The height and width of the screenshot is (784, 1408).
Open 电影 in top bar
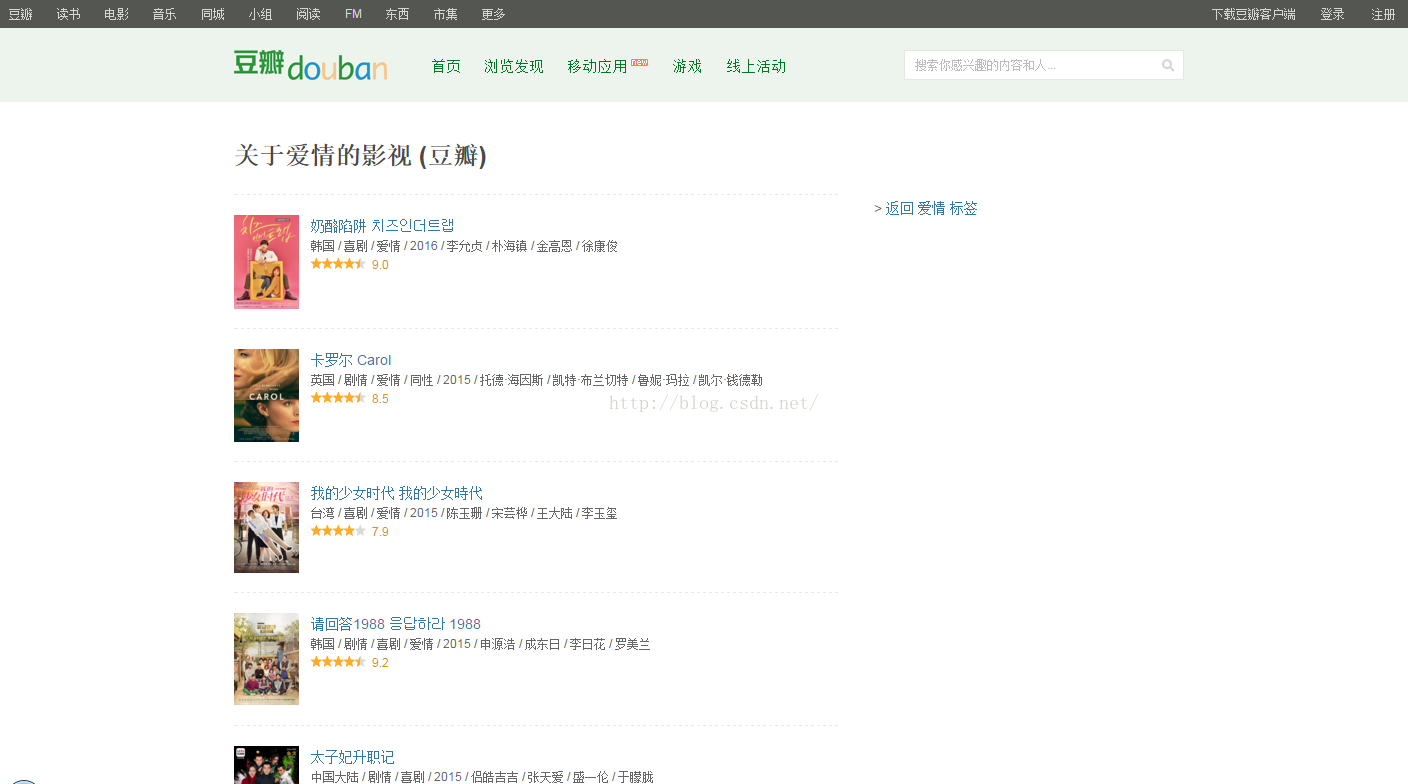point(116,14)
